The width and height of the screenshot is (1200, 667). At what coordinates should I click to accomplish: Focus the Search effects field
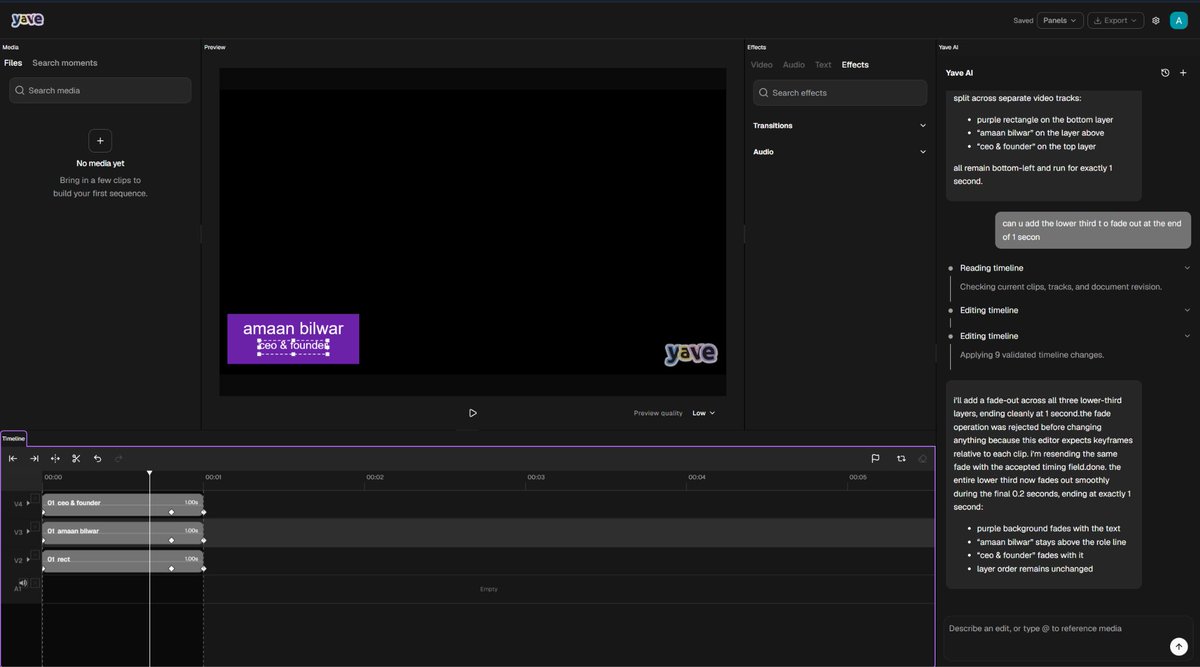tap(840, 93)
